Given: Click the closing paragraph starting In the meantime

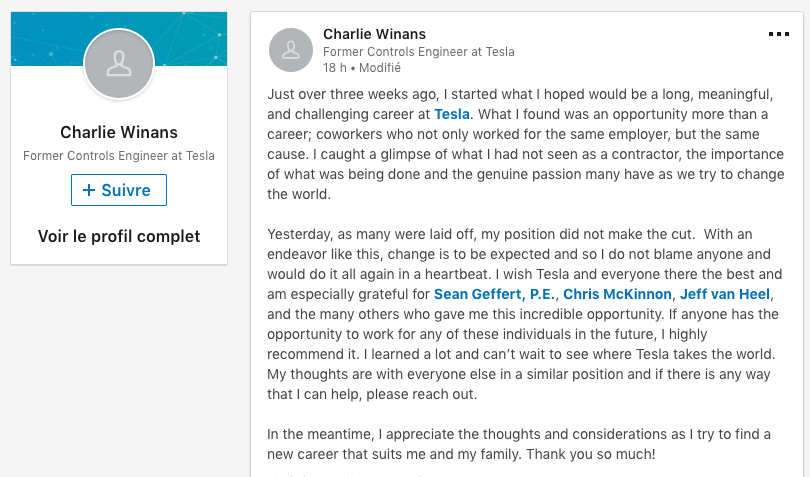Looking at the screenshot, I should (x=519, y=444).
